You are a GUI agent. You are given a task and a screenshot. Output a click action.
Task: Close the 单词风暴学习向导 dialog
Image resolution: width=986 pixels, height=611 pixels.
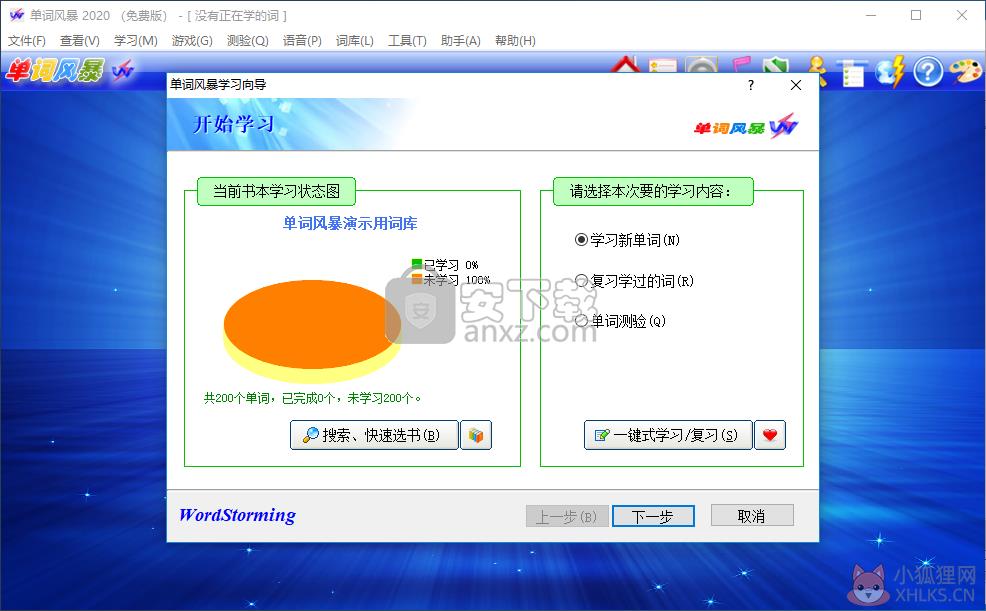click(795, 85)
